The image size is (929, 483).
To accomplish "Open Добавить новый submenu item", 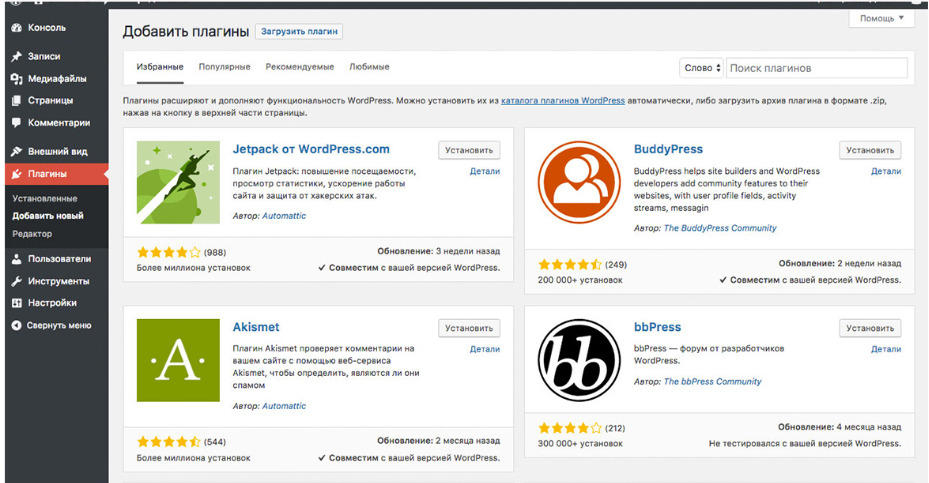I will pyautogui.click(x=48, y=216).
